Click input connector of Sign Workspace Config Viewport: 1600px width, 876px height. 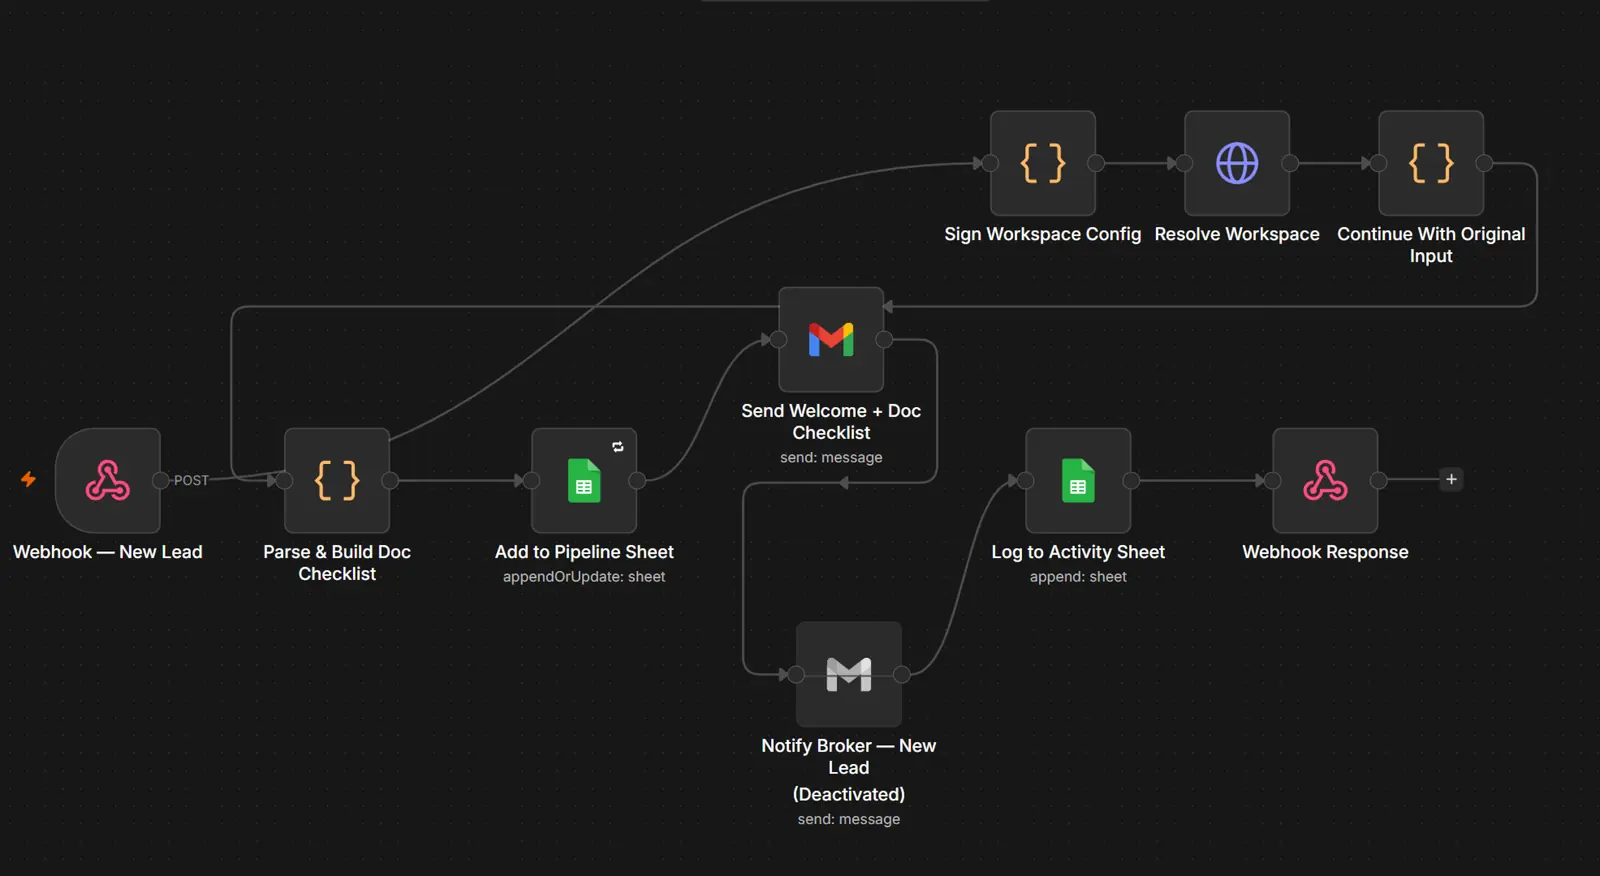pos(990,163)
